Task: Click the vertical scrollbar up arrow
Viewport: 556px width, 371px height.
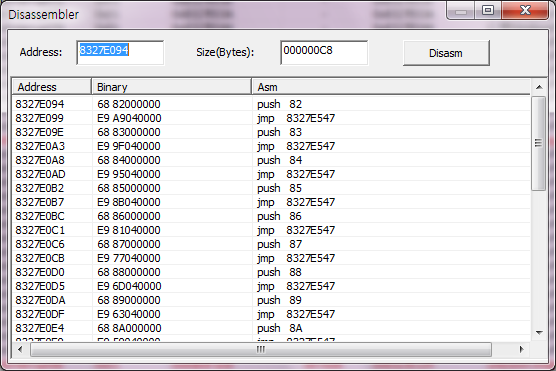Action: pos(539,87)
